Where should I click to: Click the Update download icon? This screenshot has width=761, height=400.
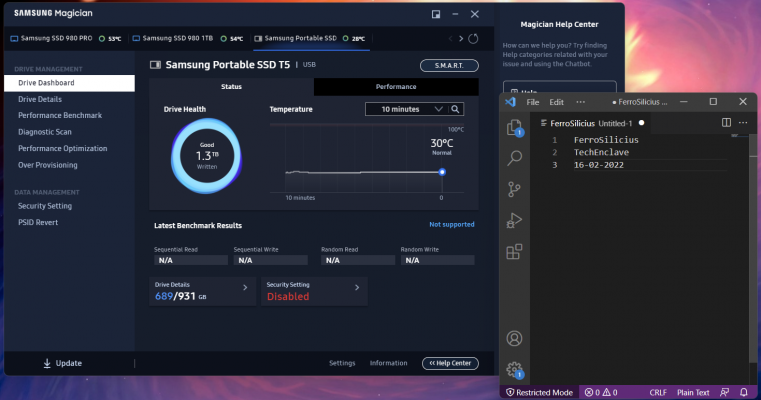pyautogui.click(x=47, y=363)
